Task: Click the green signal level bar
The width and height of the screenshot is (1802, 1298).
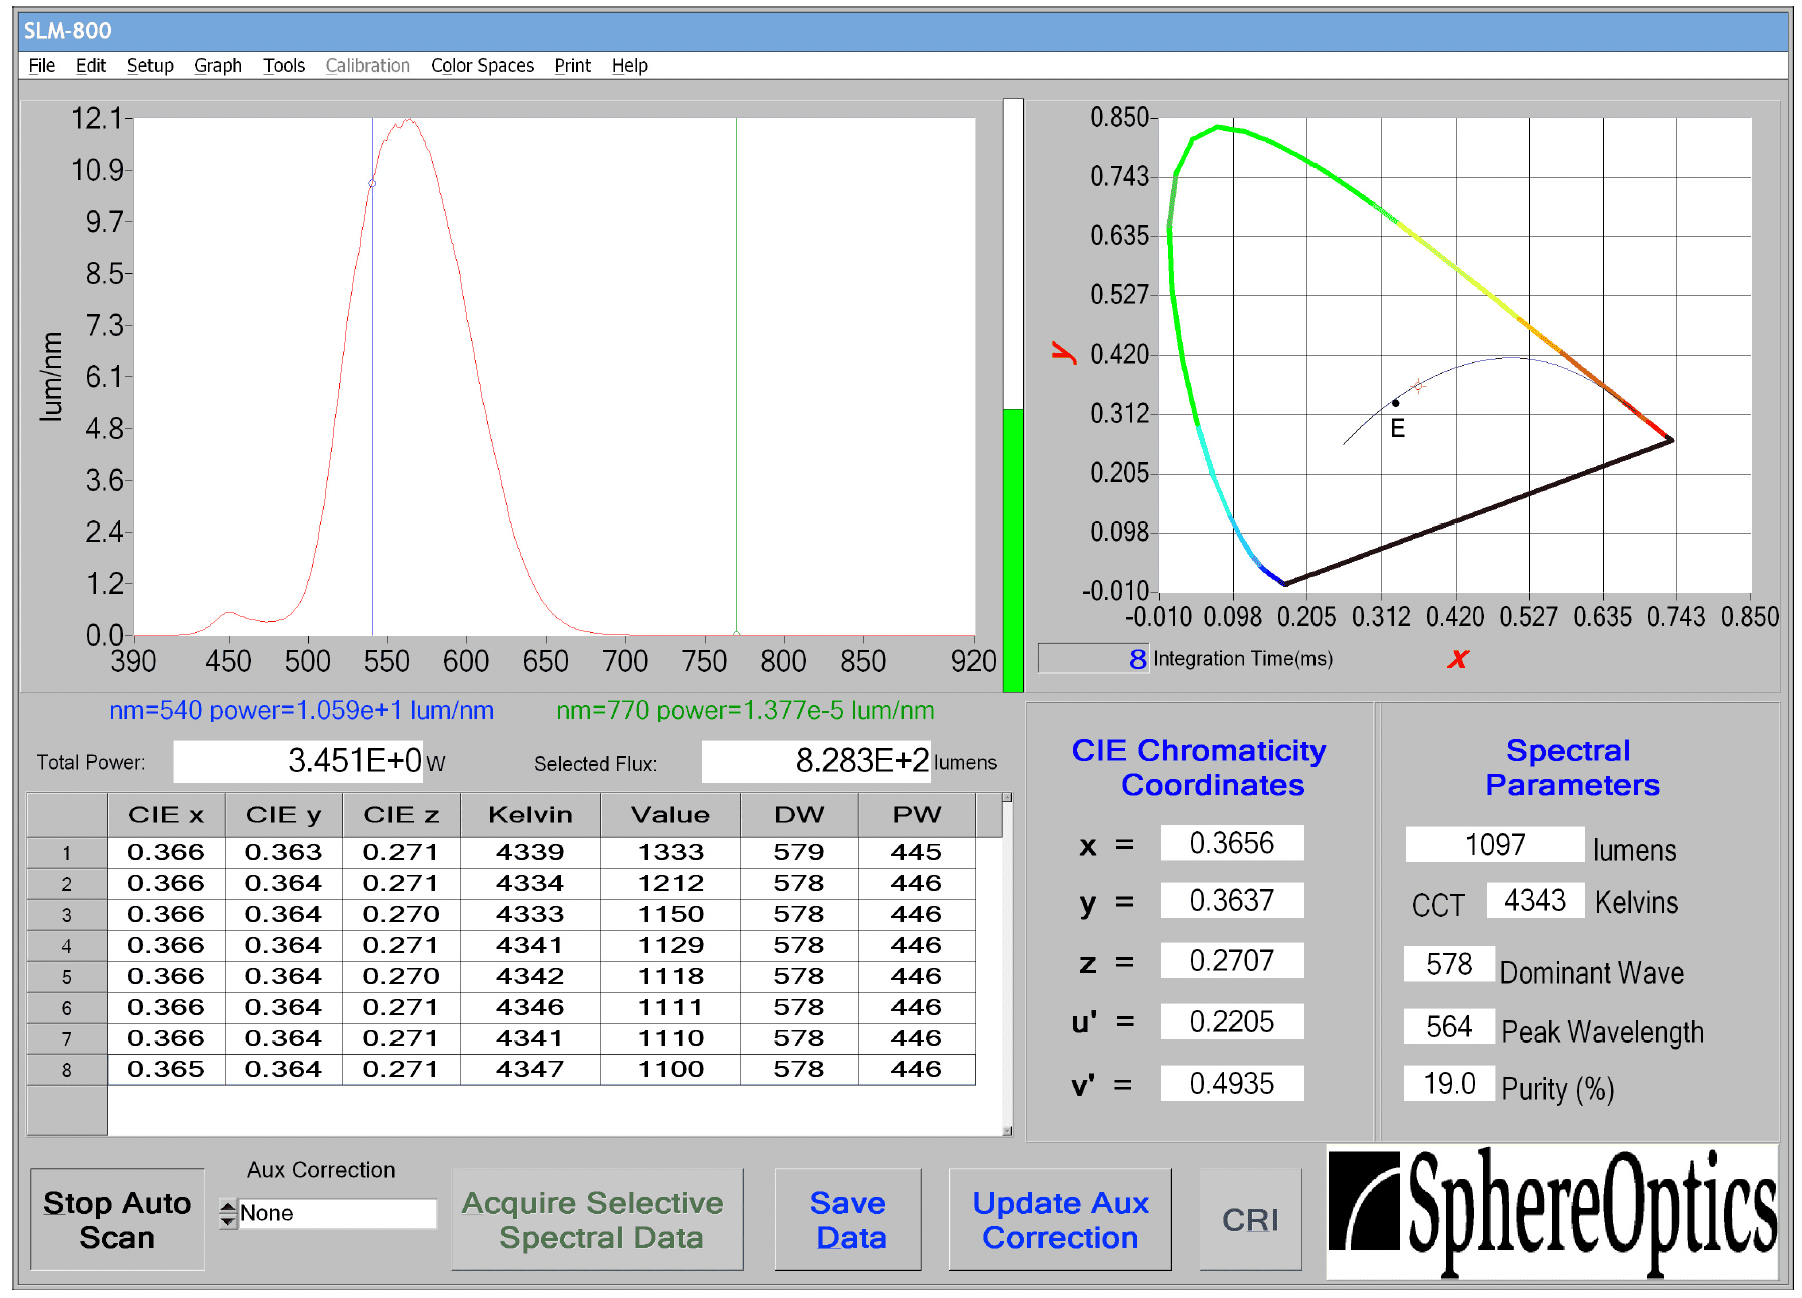Action: [x=1013, y=549]
